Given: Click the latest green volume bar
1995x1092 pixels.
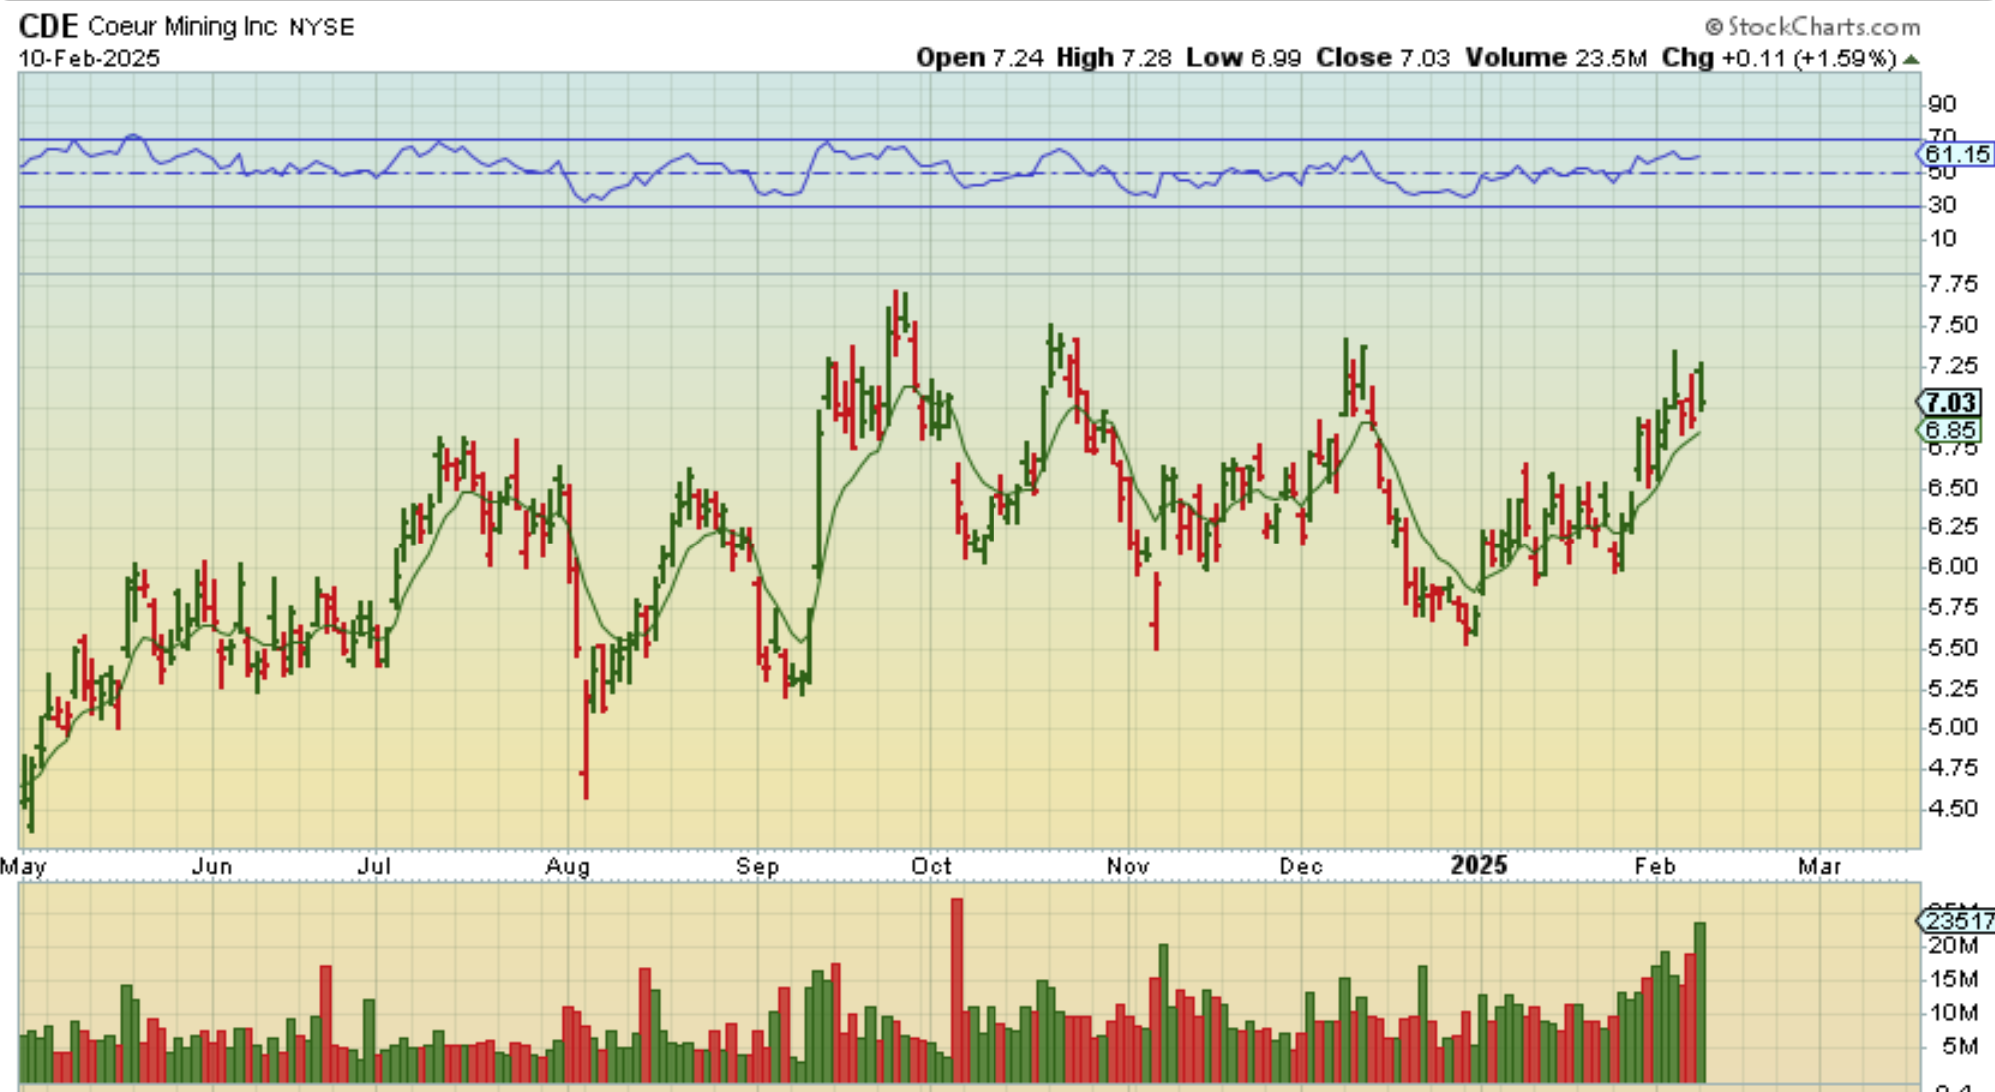Looking at the screenshot, I should (1699, 1000).
